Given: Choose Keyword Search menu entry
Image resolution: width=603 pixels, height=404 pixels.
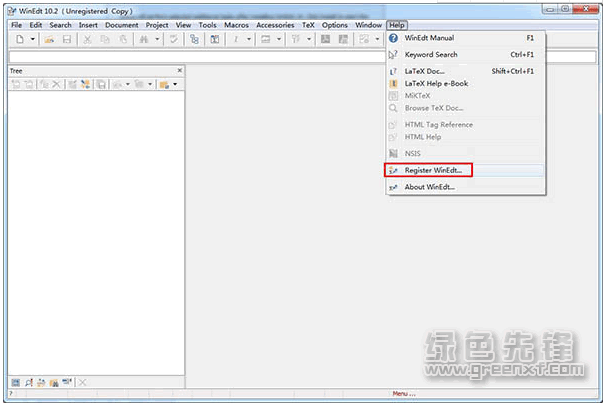Looking at the screenshot, I should pyautogui.click(x=466, y=55).
